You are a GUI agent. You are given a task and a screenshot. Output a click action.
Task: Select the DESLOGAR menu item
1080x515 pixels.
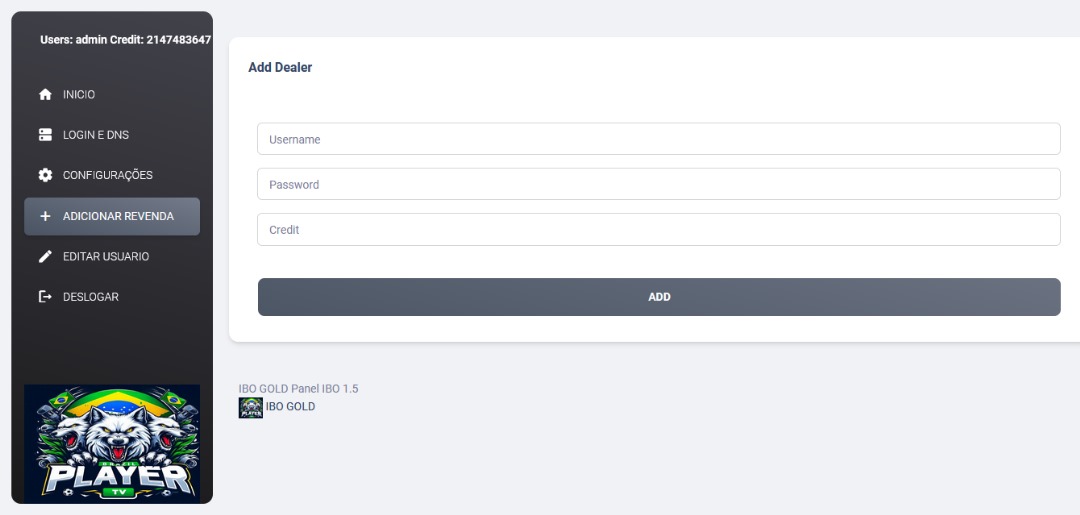coord(91,297)
